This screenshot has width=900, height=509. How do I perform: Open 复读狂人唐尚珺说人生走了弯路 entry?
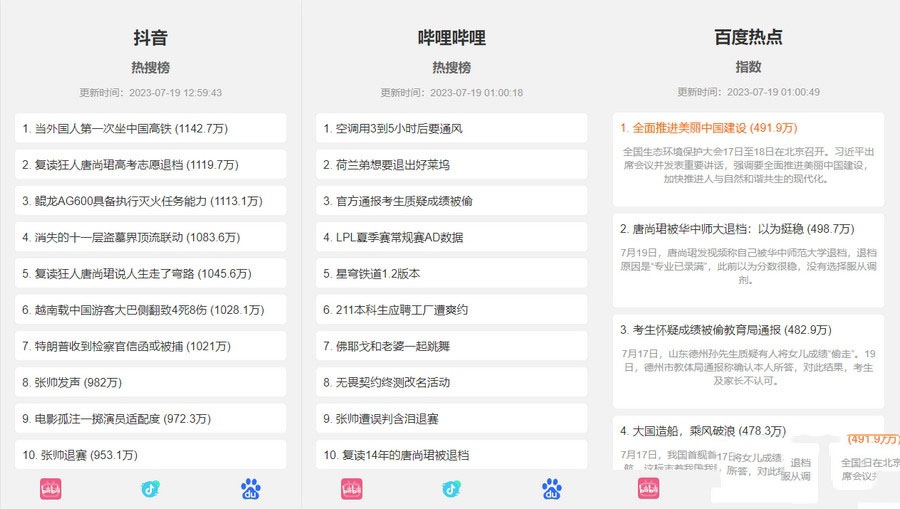coord(150,273)
